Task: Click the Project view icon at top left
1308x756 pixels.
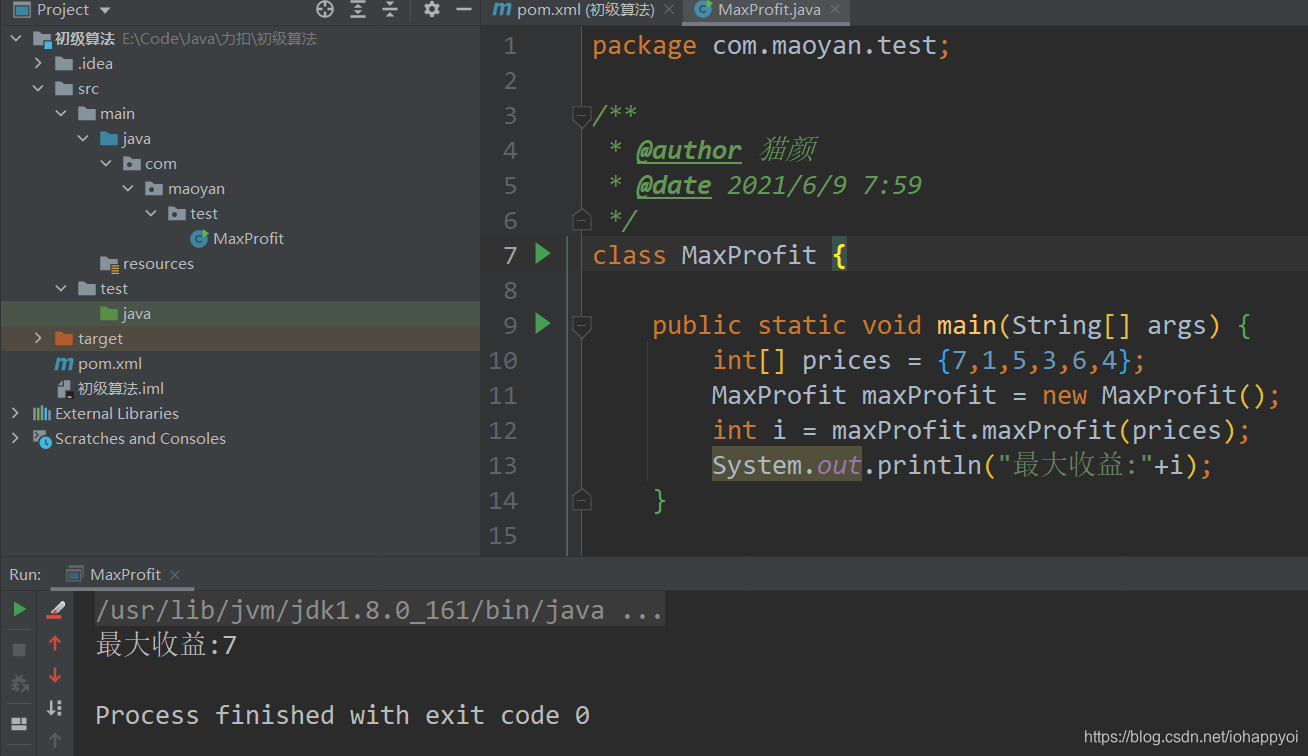Action: point(21,10)
